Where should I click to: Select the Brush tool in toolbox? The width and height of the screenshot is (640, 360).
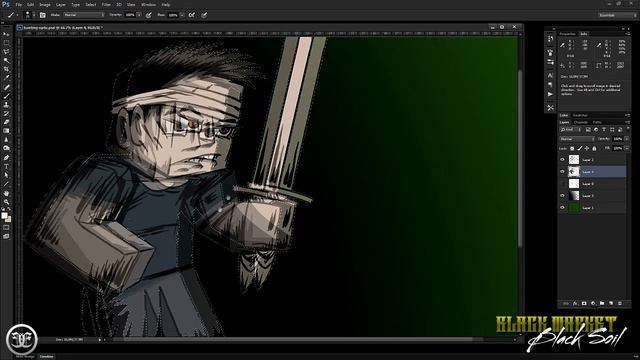tap(6, 96)
